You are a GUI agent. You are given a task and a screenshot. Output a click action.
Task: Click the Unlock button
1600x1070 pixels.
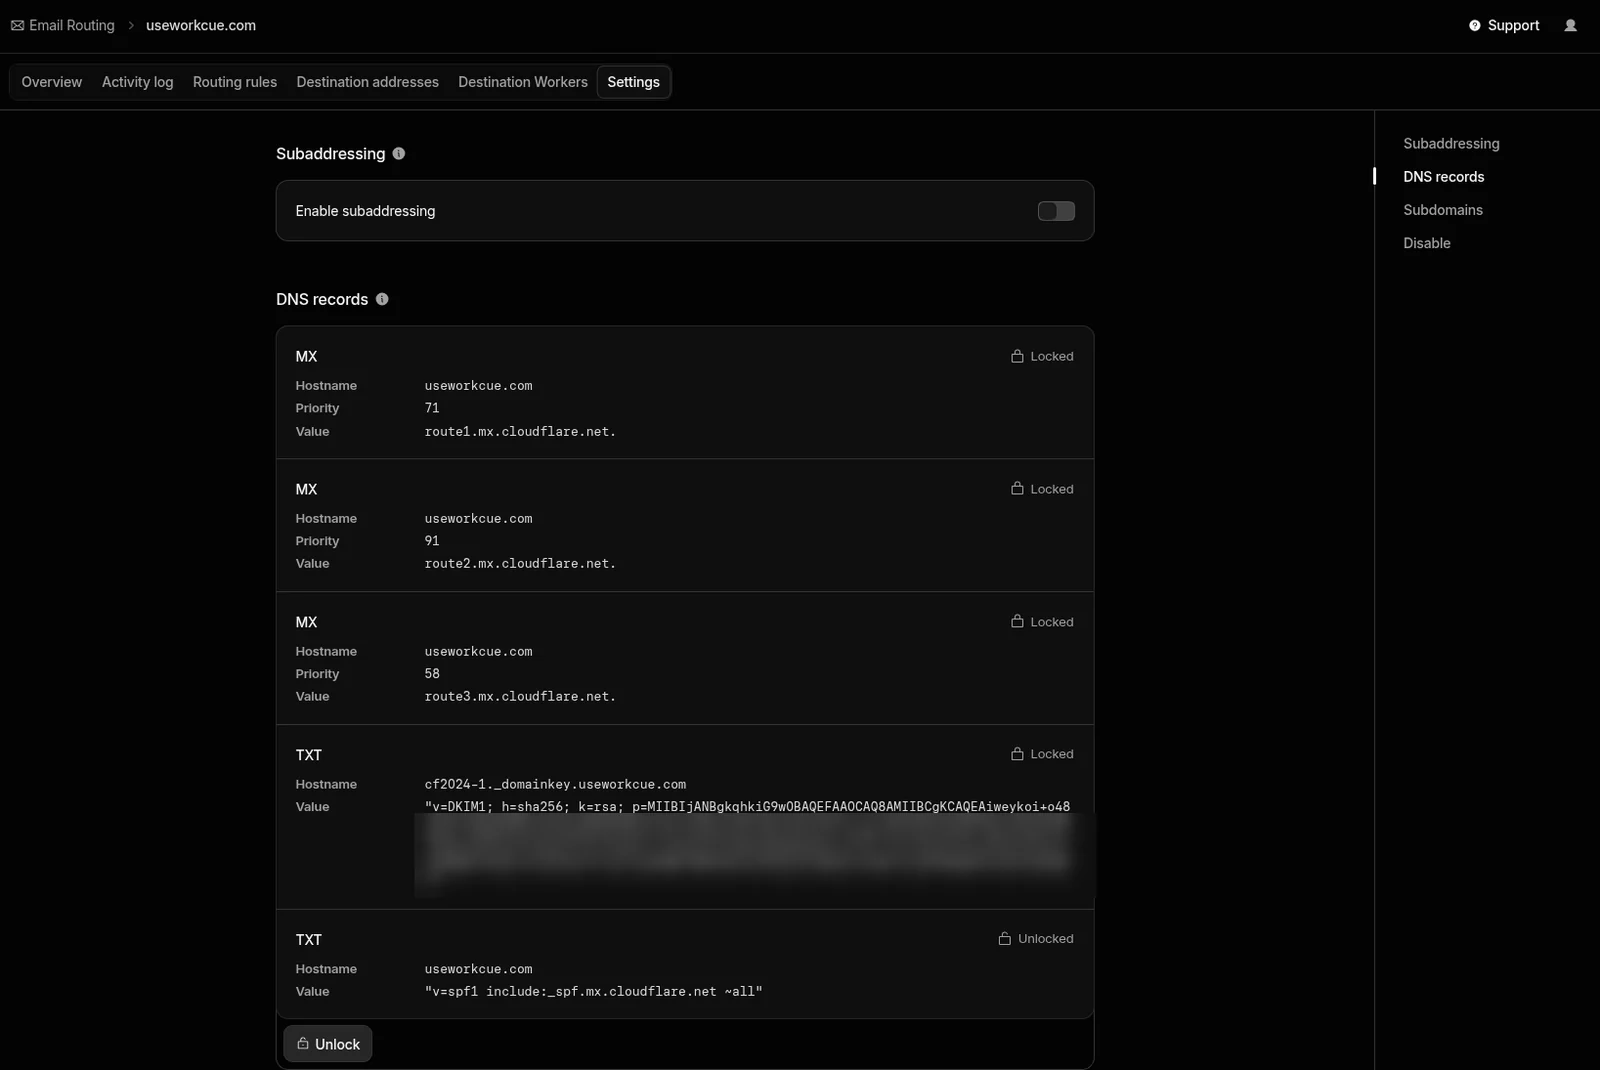(328, 1044)
